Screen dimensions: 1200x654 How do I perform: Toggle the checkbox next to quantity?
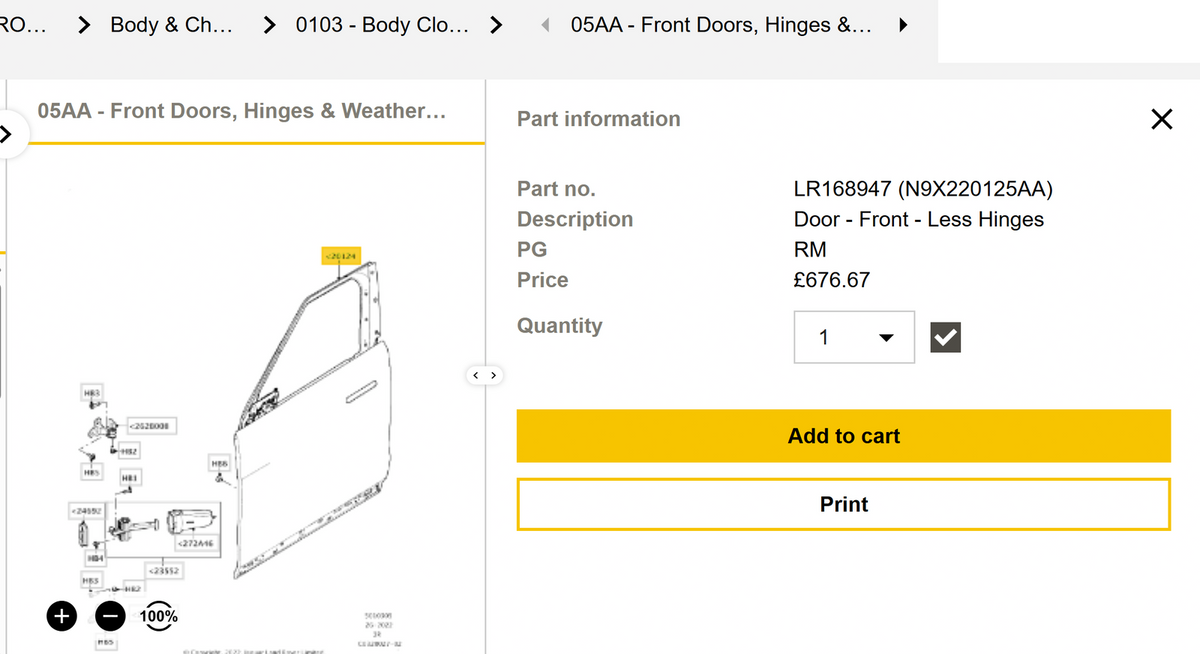[945, 338]
